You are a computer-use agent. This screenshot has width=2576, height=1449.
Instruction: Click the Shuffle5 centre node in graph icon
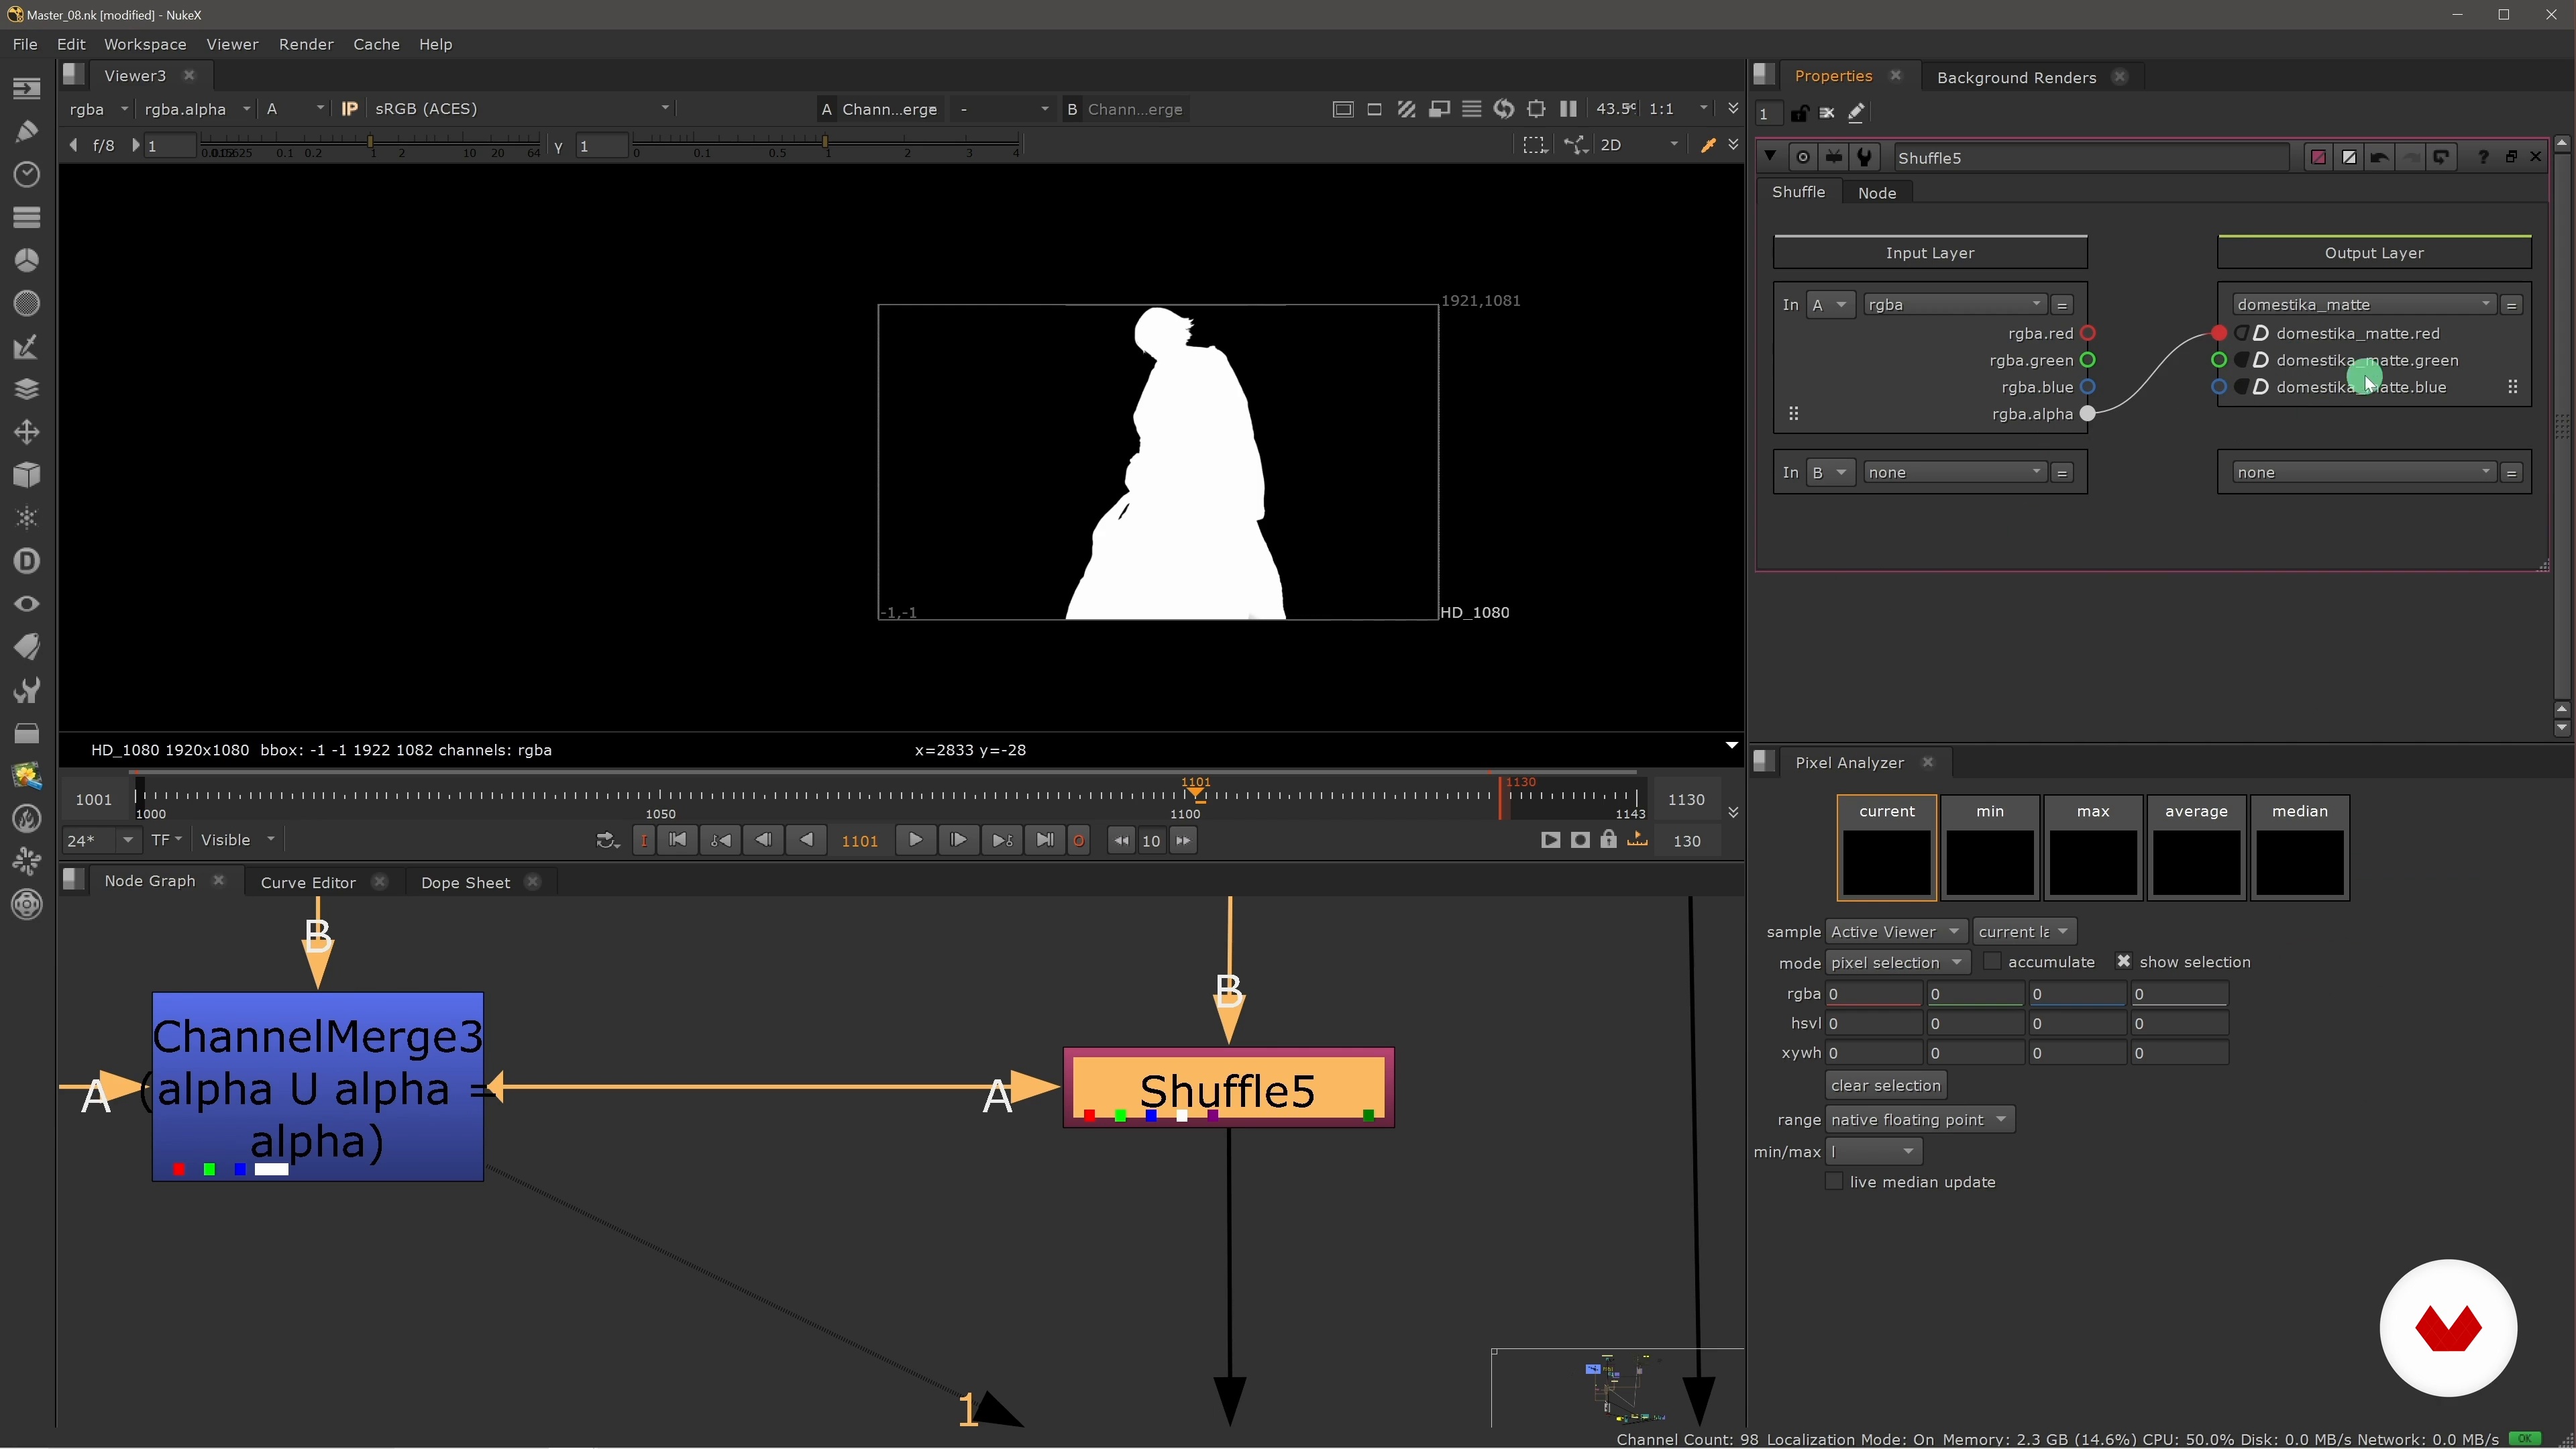[x=1803, y=157]
